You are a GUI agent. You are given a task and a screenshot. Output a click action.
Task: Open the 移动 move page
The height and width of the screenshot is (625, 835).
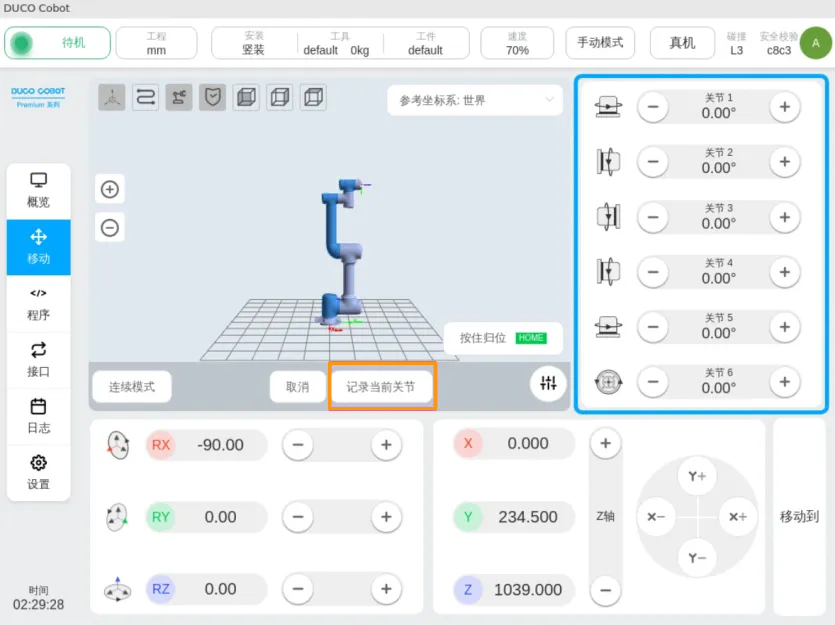pos(38,248)
